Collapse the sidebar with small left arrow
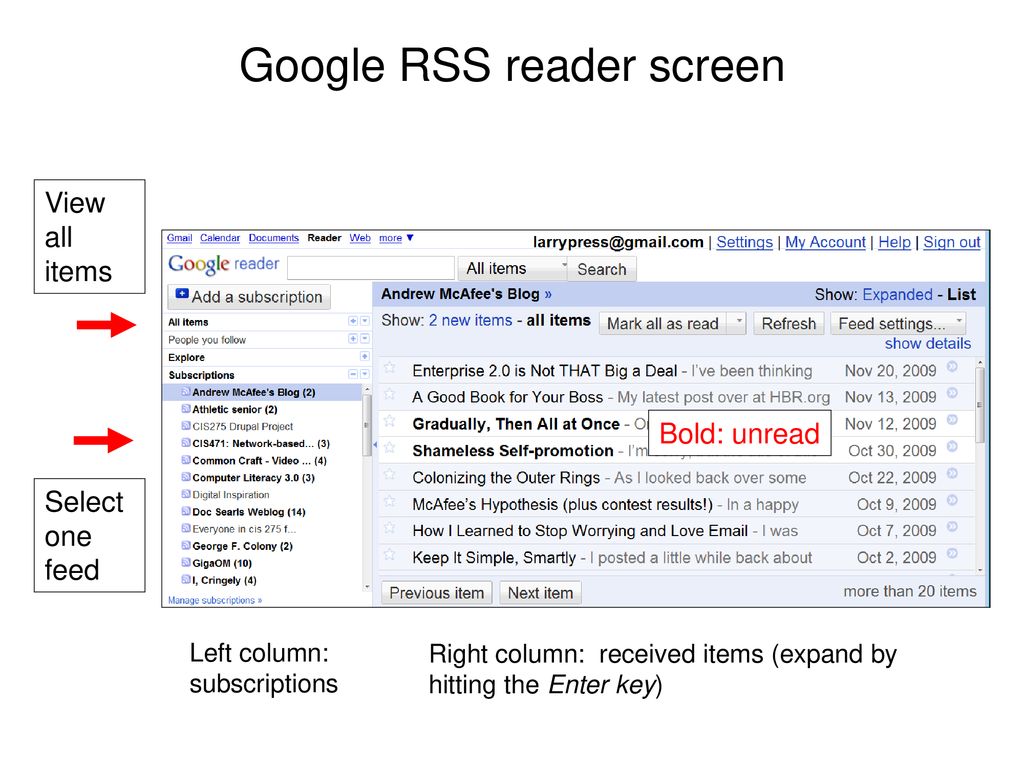The height and width of the screenshot is (768, 1024). [x=375, y=445]
